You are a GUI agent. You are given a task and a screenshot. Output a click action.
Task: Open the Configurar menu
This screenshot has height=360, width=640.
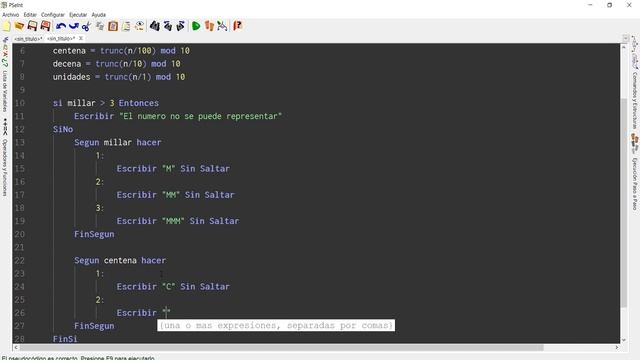tap(53, 15)
